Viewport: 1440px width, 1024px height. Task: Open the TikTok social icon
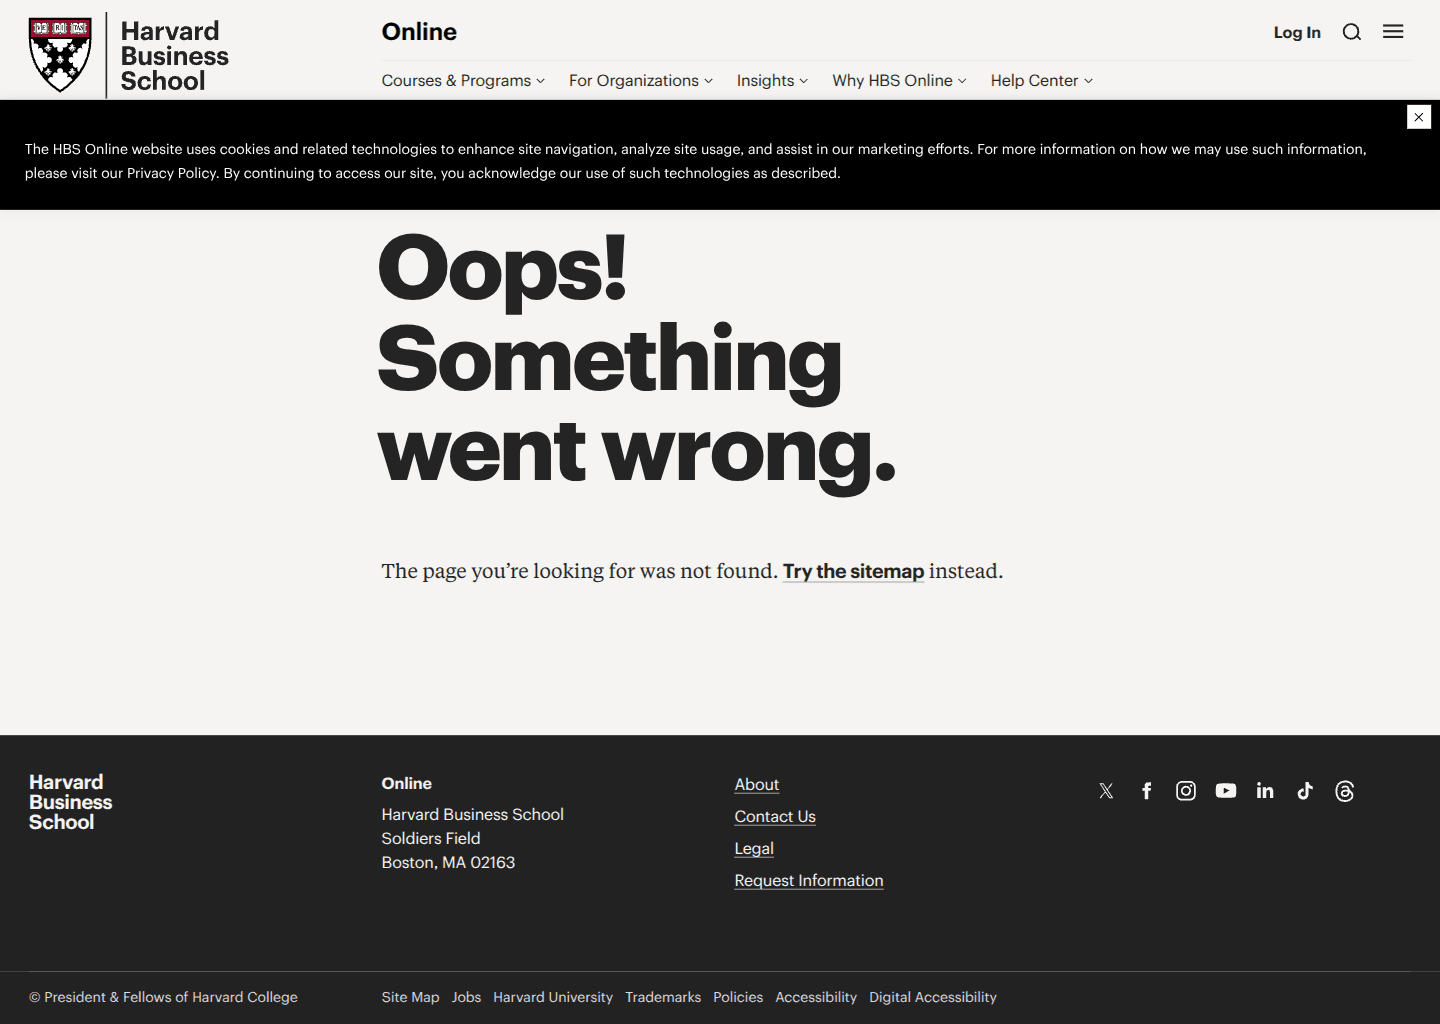(x=1305, y=791)
